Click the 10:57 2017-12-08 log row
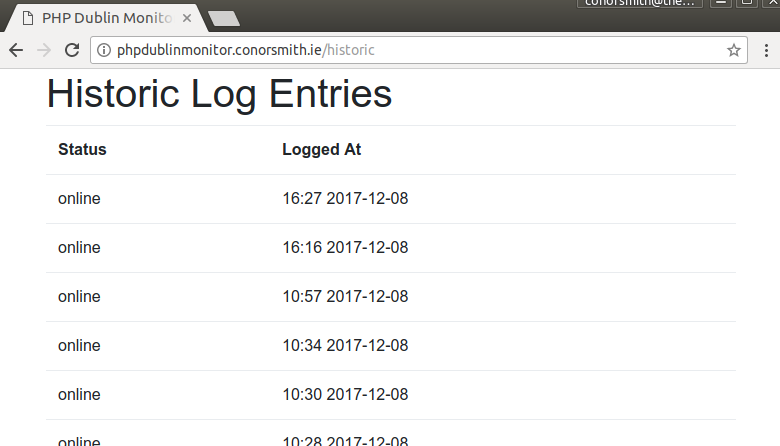The width and height of the screenshot is (780, 446). pos(390,297)
